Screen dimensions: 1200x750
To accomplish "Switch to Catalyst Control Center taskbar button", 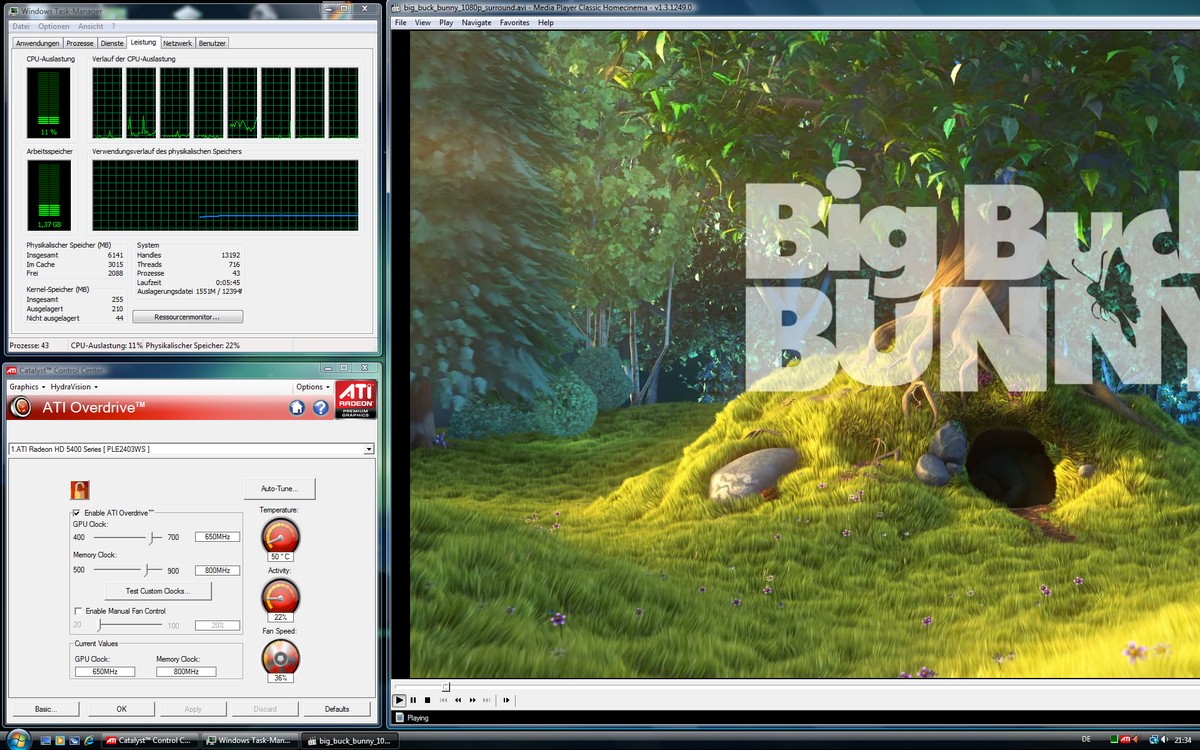I will 150,740.
